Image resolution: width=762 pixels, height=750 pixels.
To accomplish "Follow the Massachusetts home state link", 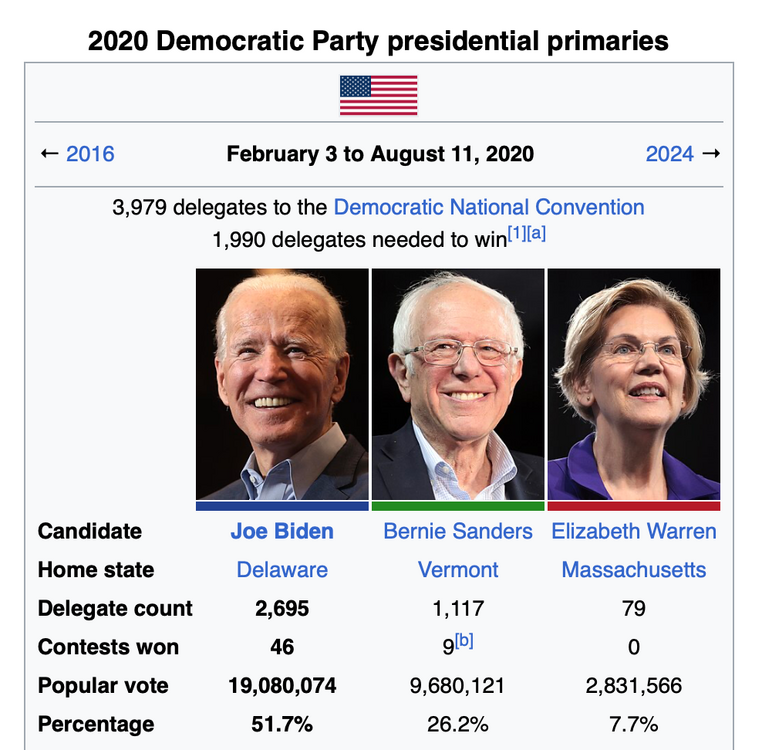I will pyautogui.click(x=634, y=570).
